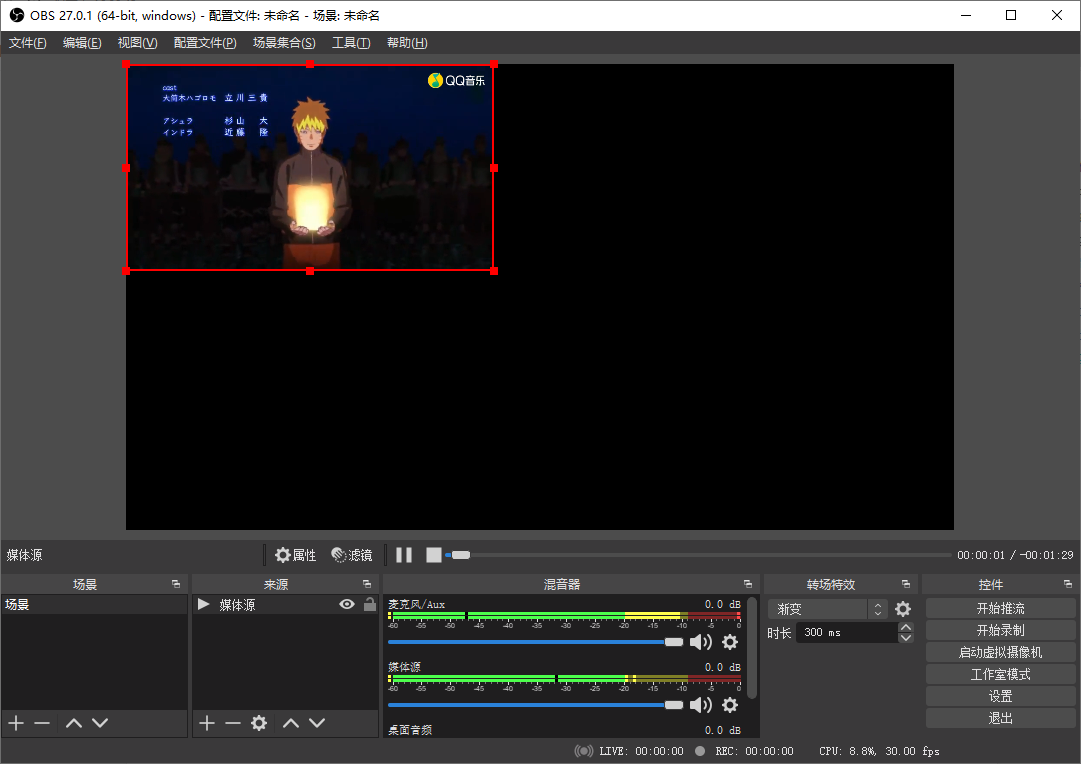Click top-center resize handle of preview source
This screenshot has width=1081, height=764.
310,64
